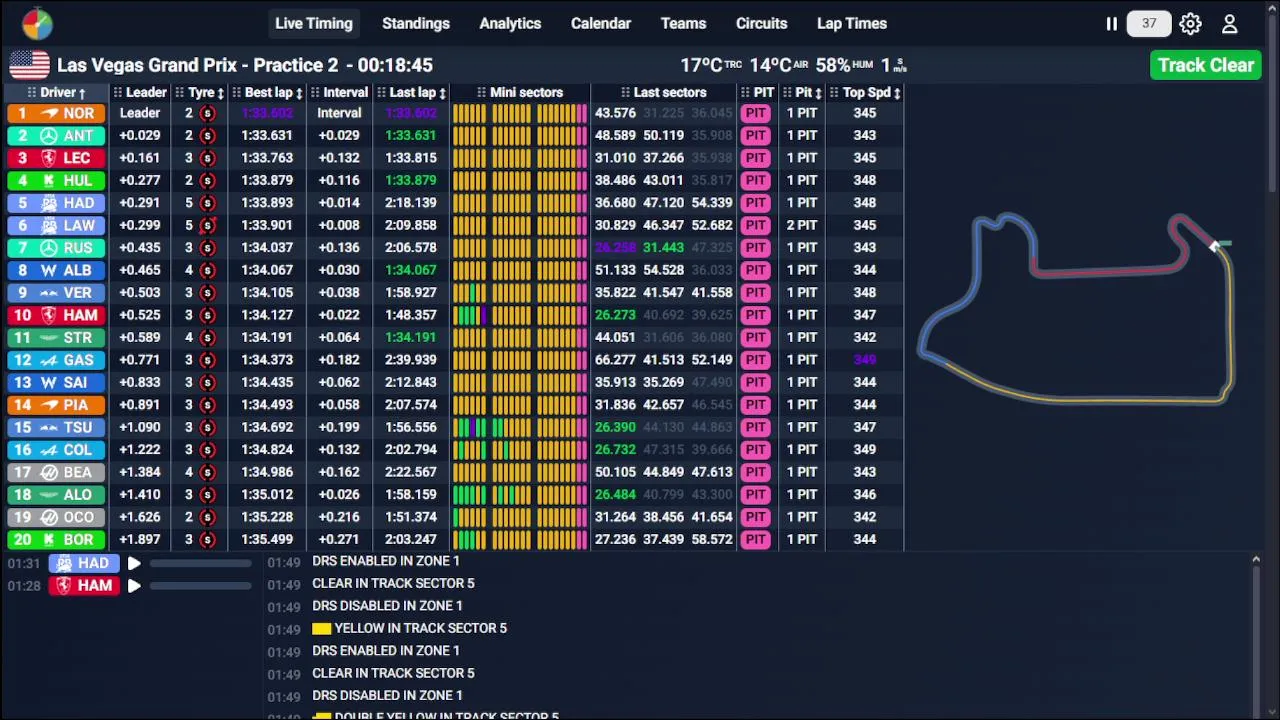Select driver ANT row badge

coord(57,136)
